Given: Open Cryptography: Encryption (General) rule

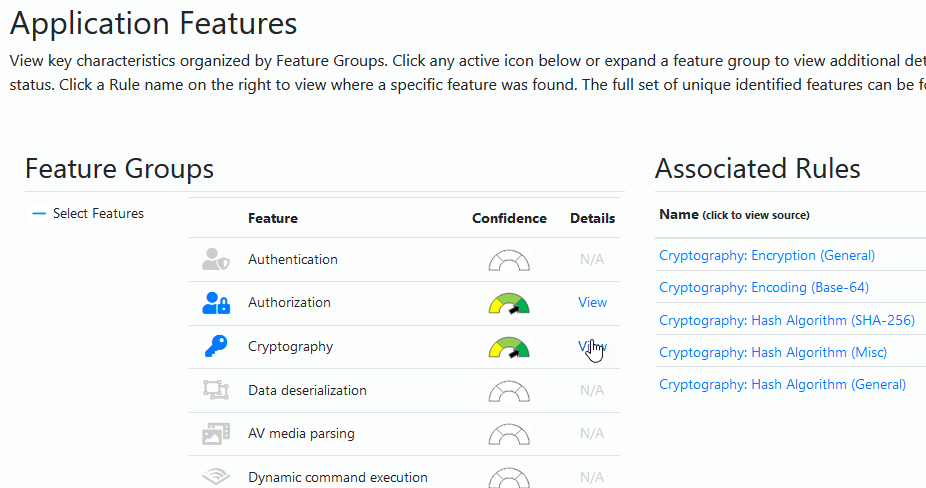Looking at the screenshot, I should (x=766, y=256).
